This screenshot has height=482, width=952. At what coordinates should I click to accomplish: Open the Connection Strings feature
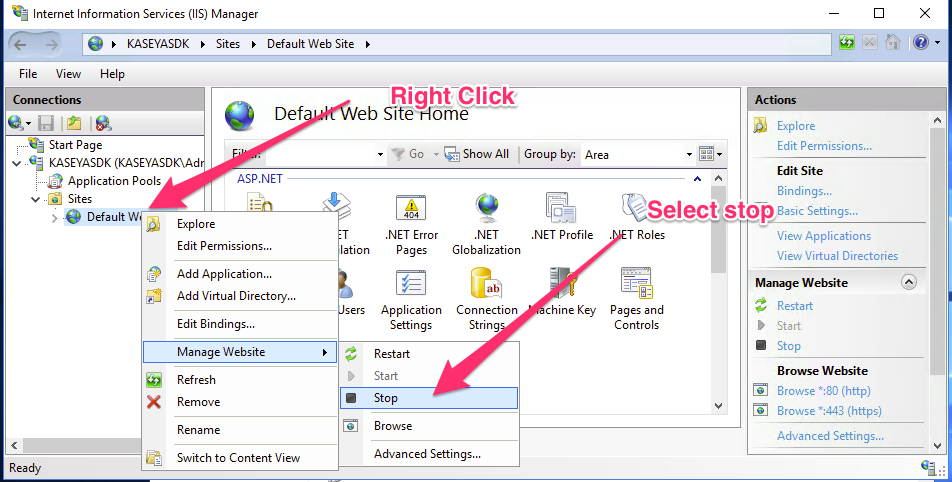pyautogui.click(x=486, y=300)
